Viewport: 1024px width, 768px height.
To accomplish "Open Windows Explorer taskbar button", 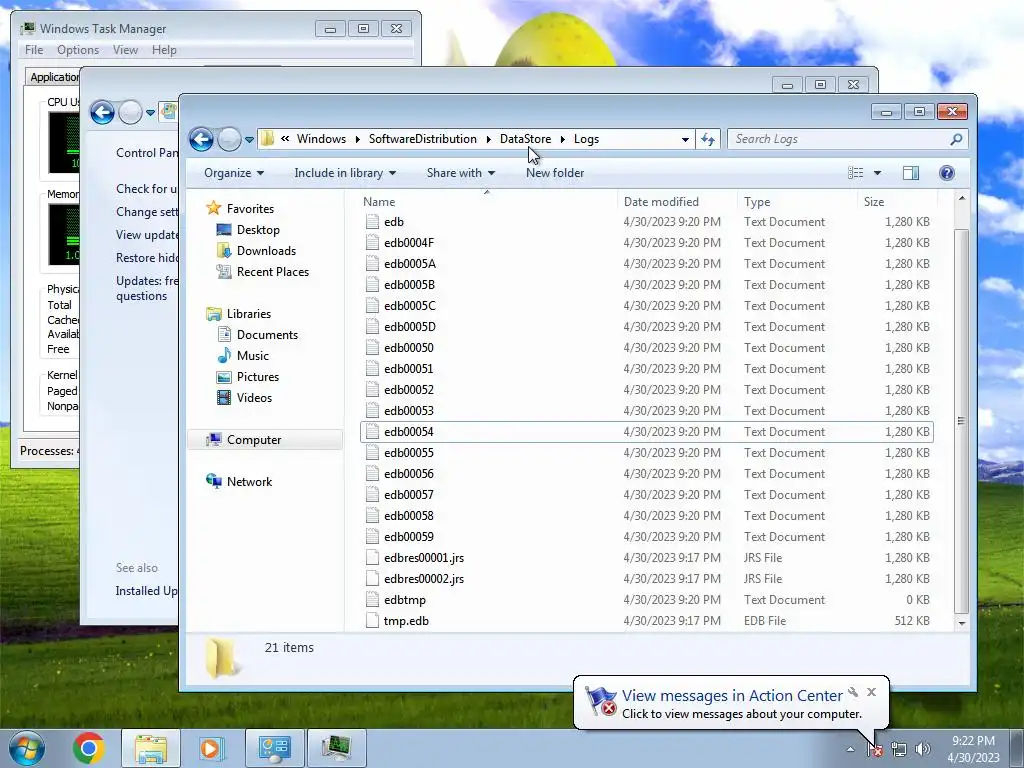I will point(150,748).
